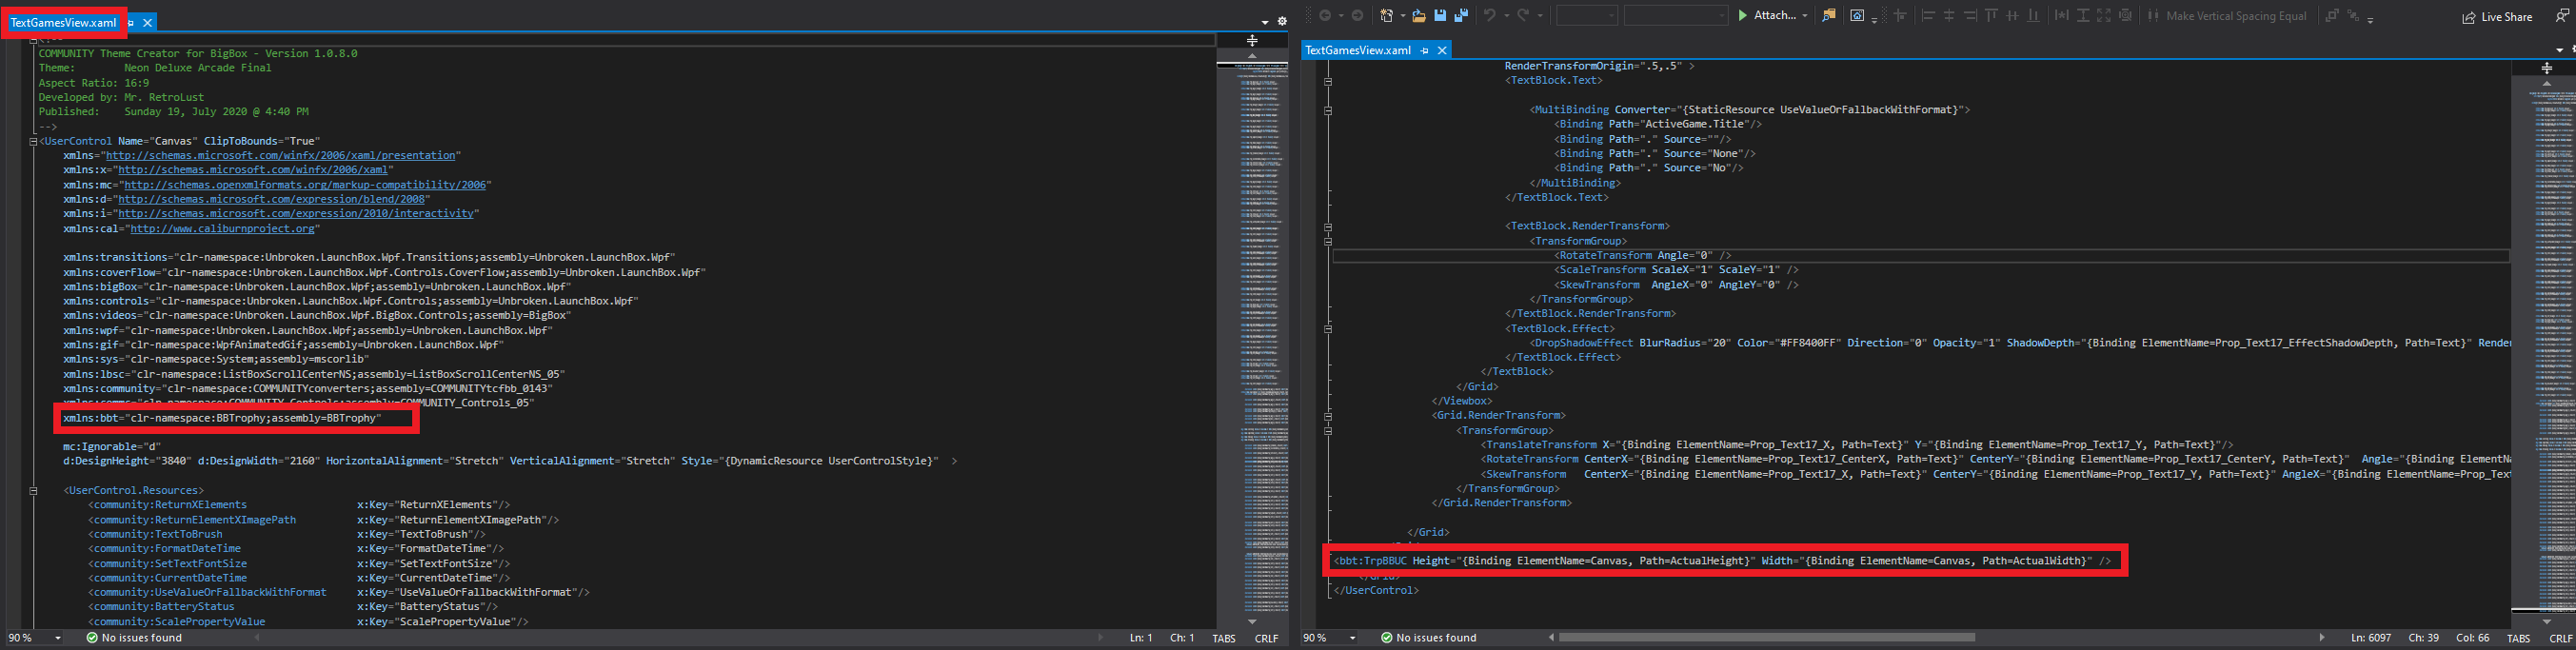Open the solution configurations combo box
Image resolution: width=2576 pixels, height=650 pixels.
1588,15
